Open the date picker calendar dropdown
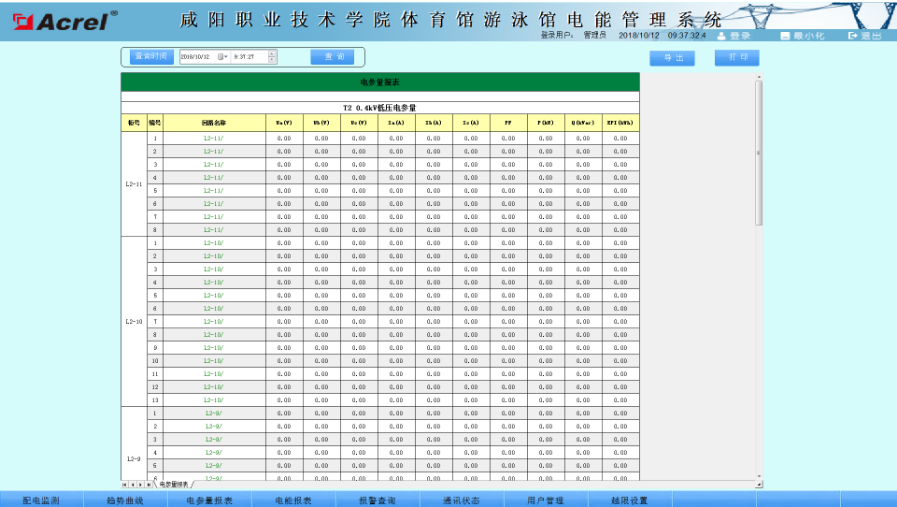The height and width of the screenshot is (507, 897). coord(222,57)
